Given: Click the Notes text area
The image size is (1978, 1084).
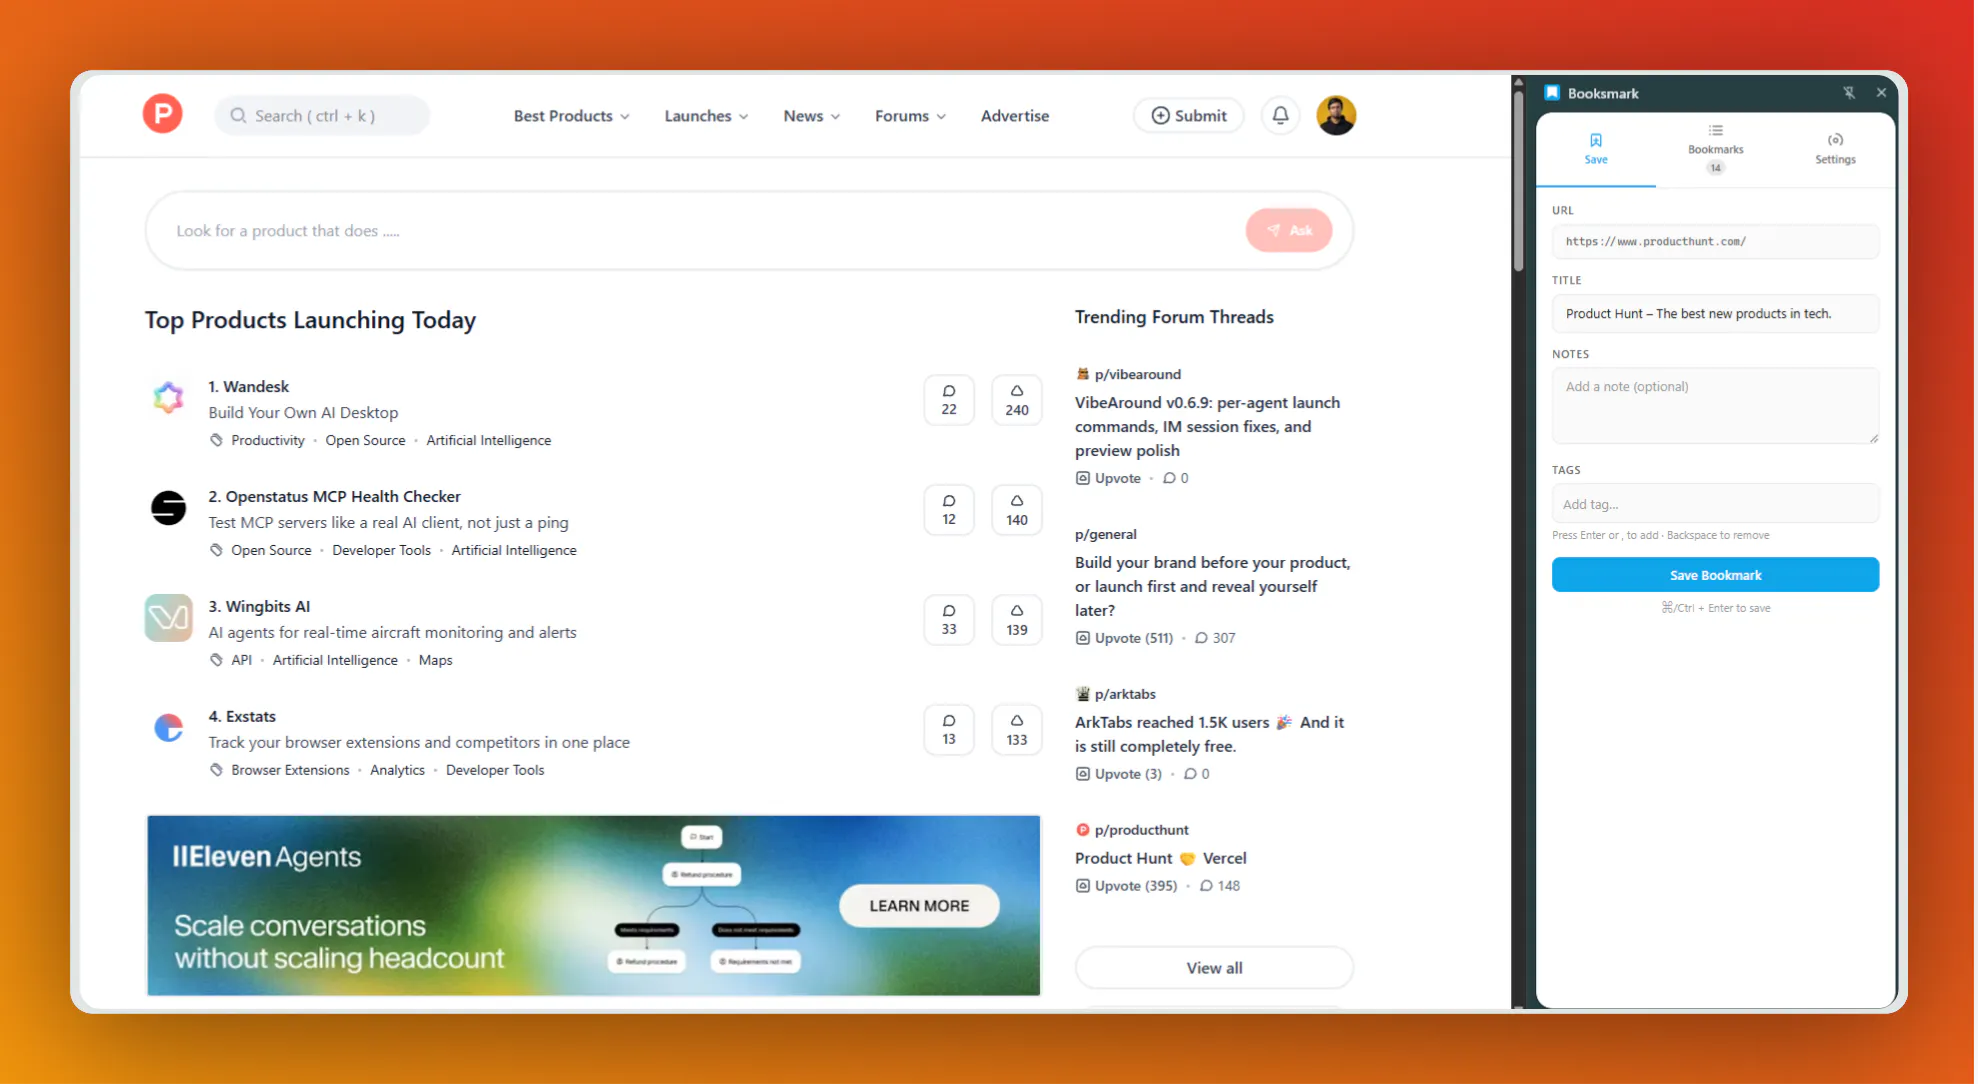Looking at the screenshot, I should click(1715, 405).
